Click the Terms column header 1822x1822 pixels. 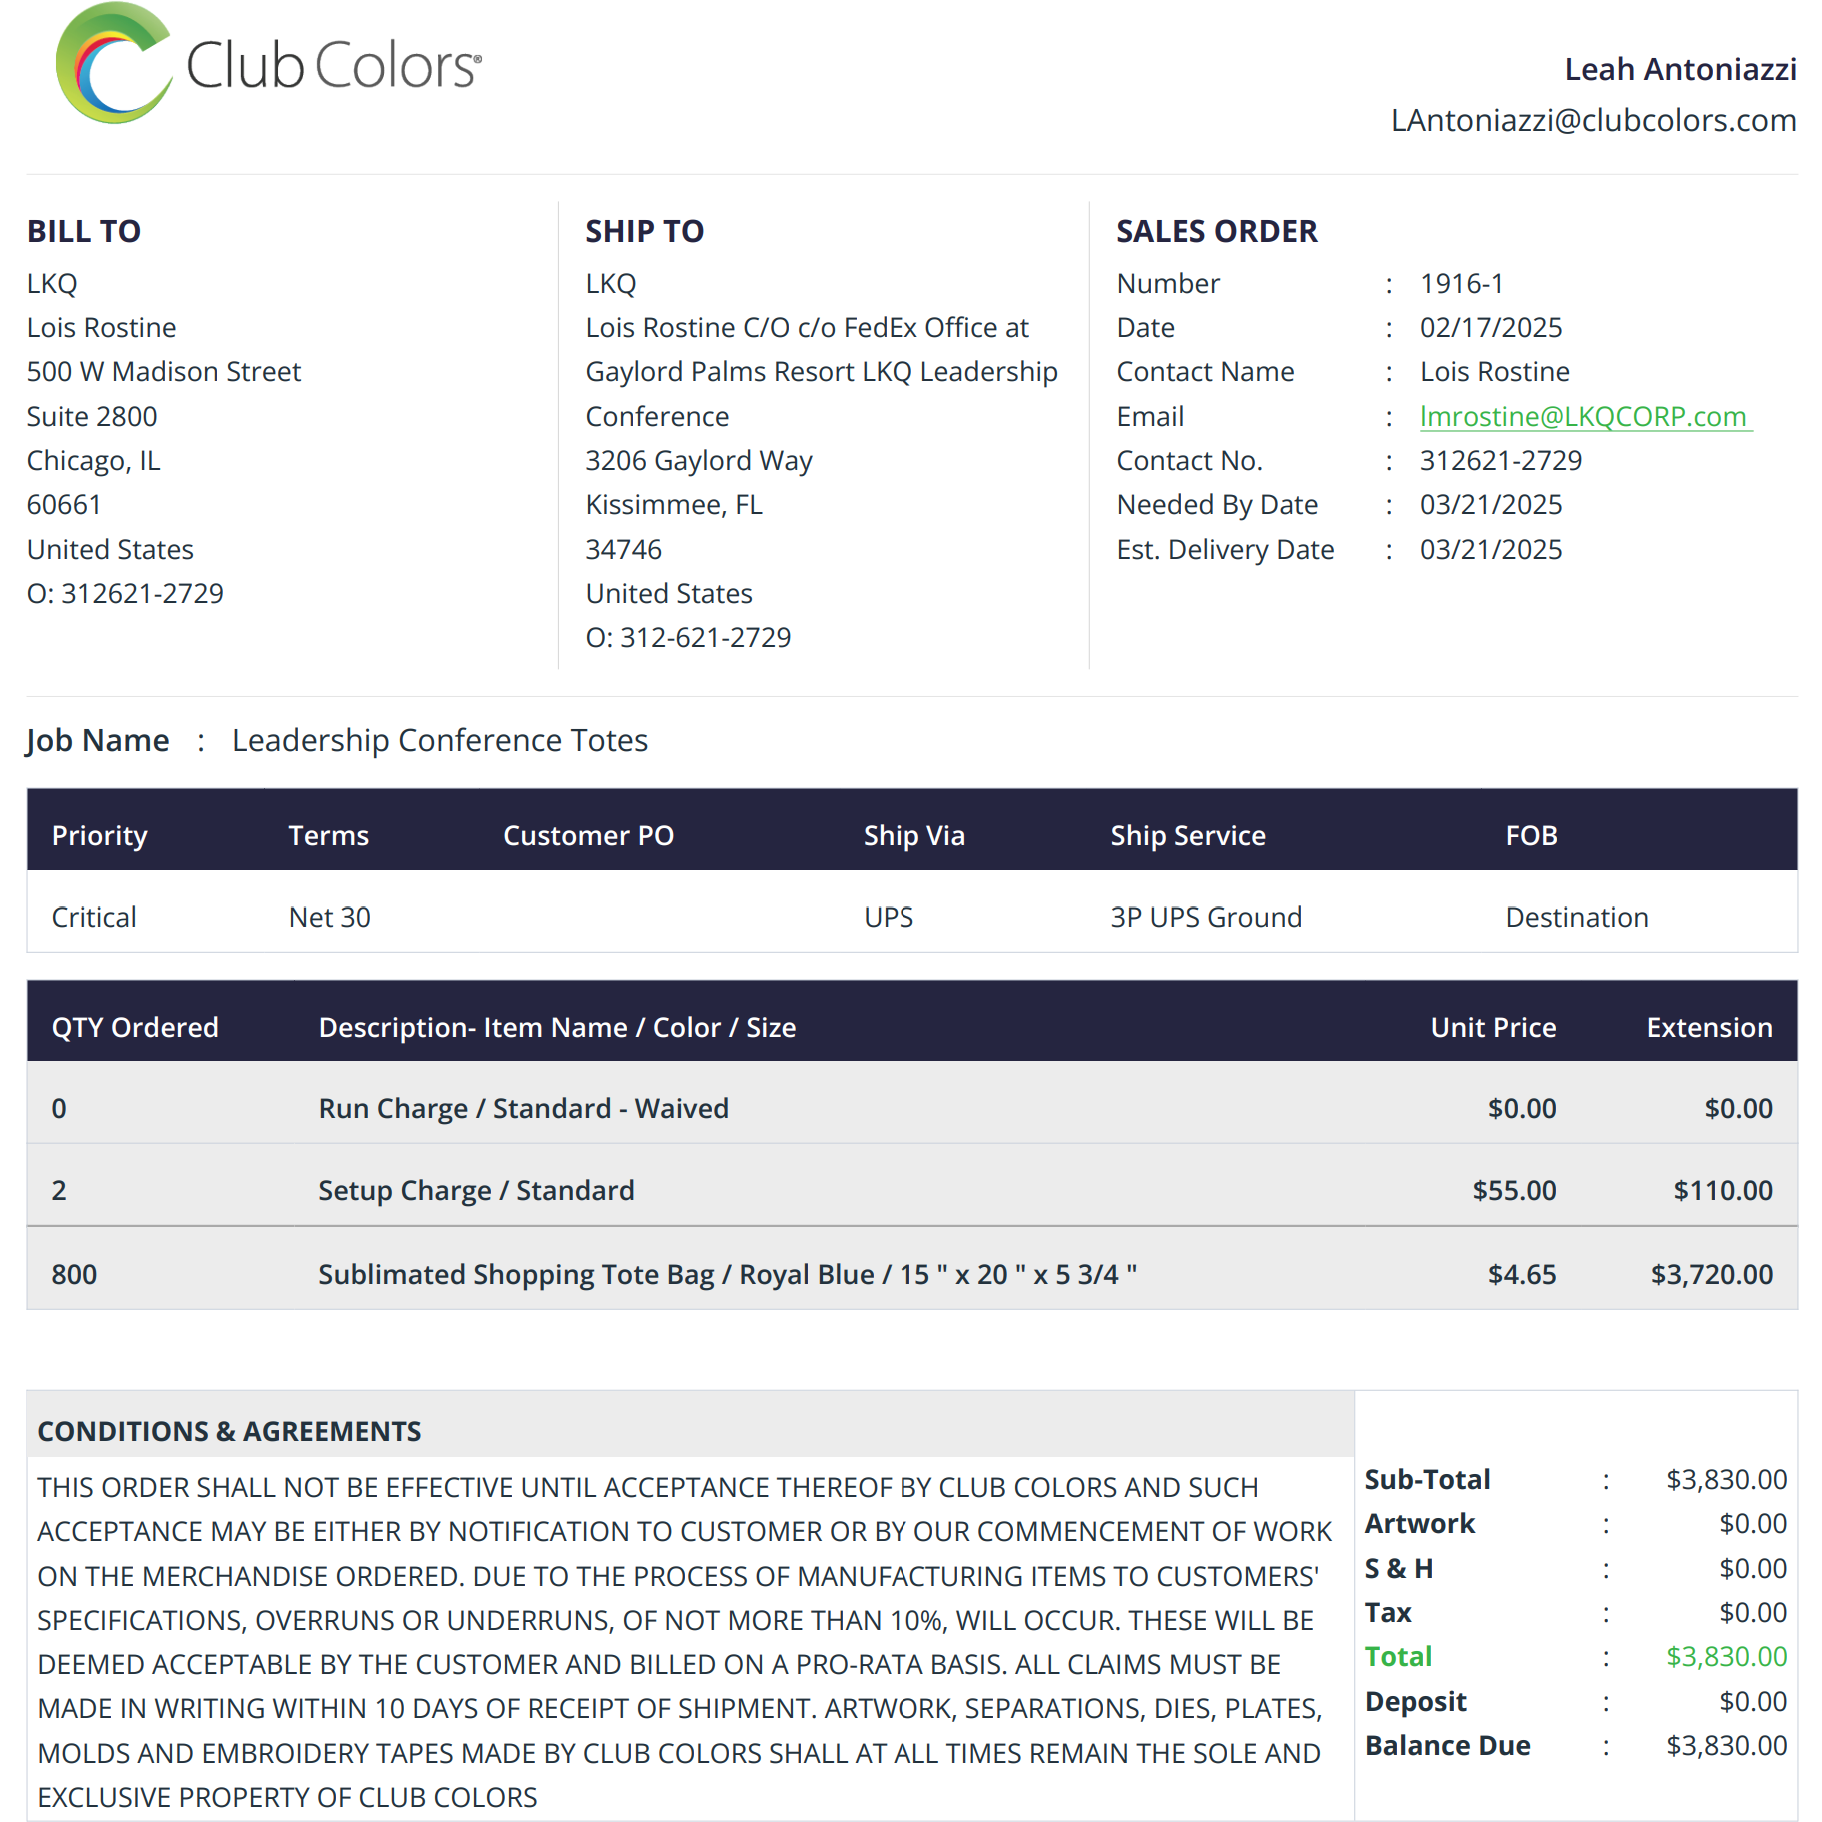tap(328, 835)
